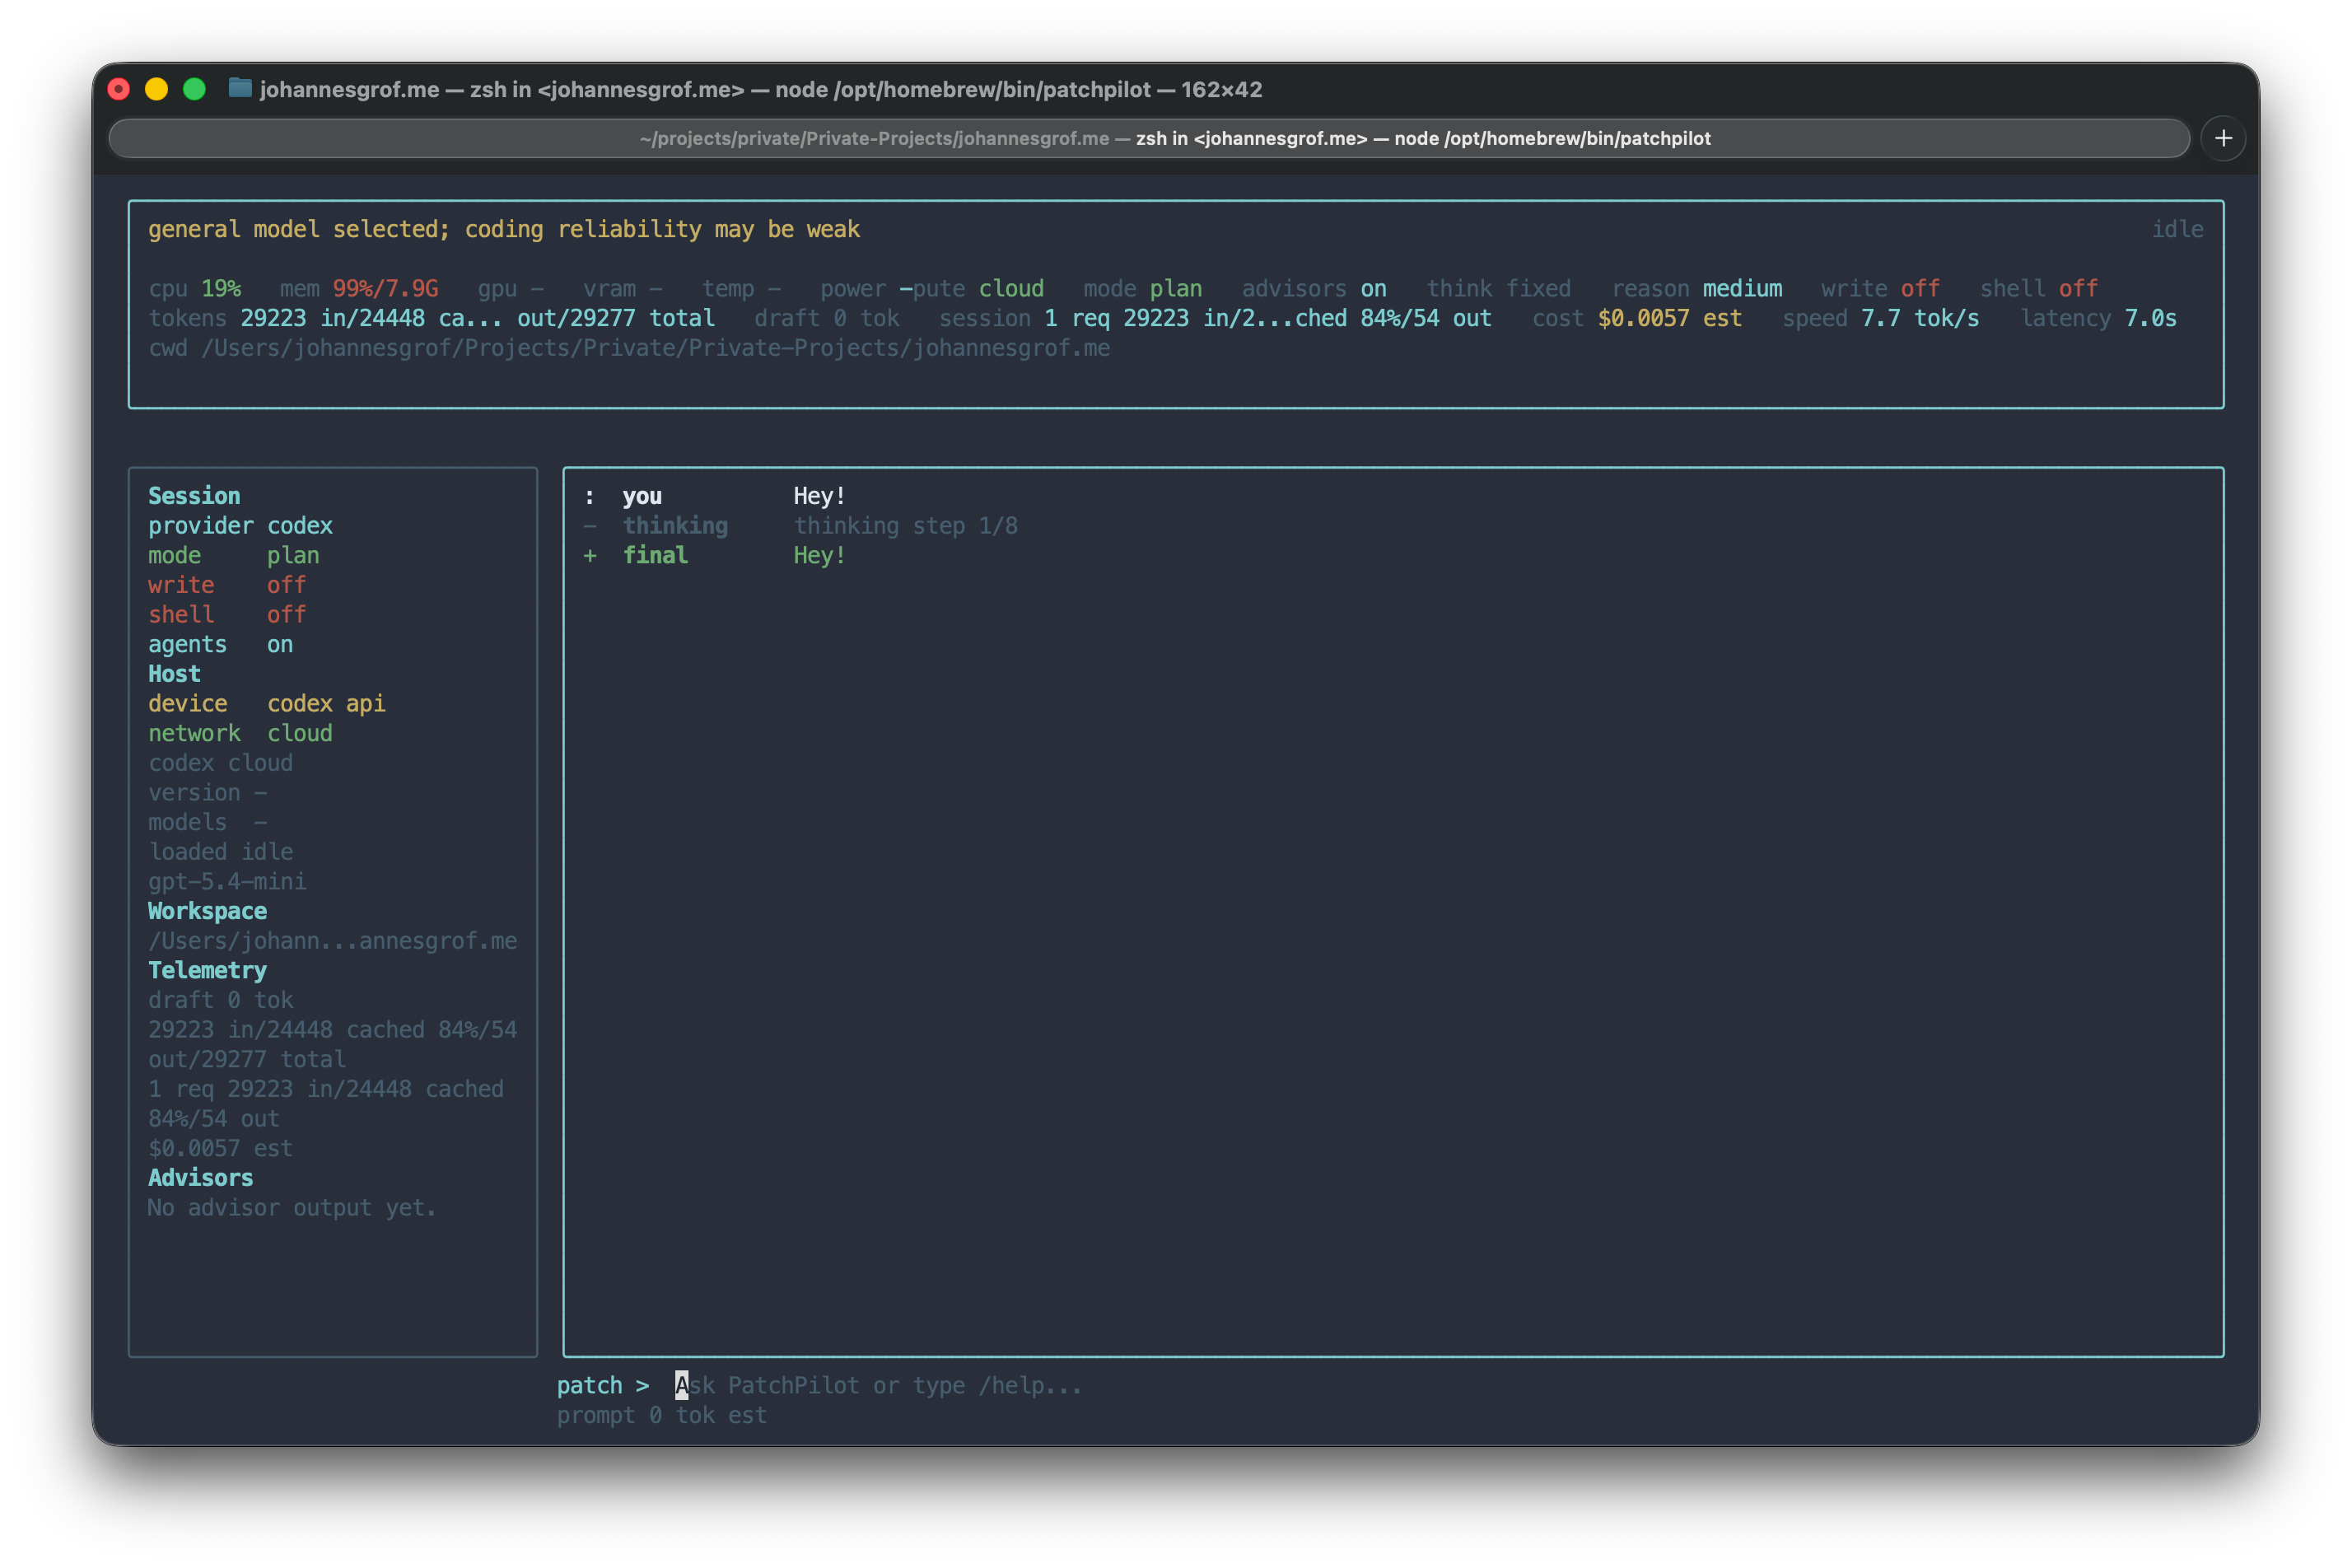2352x1568 pixels.
Task: Click the latency 7.0s value
Action: pos(2099,318)
